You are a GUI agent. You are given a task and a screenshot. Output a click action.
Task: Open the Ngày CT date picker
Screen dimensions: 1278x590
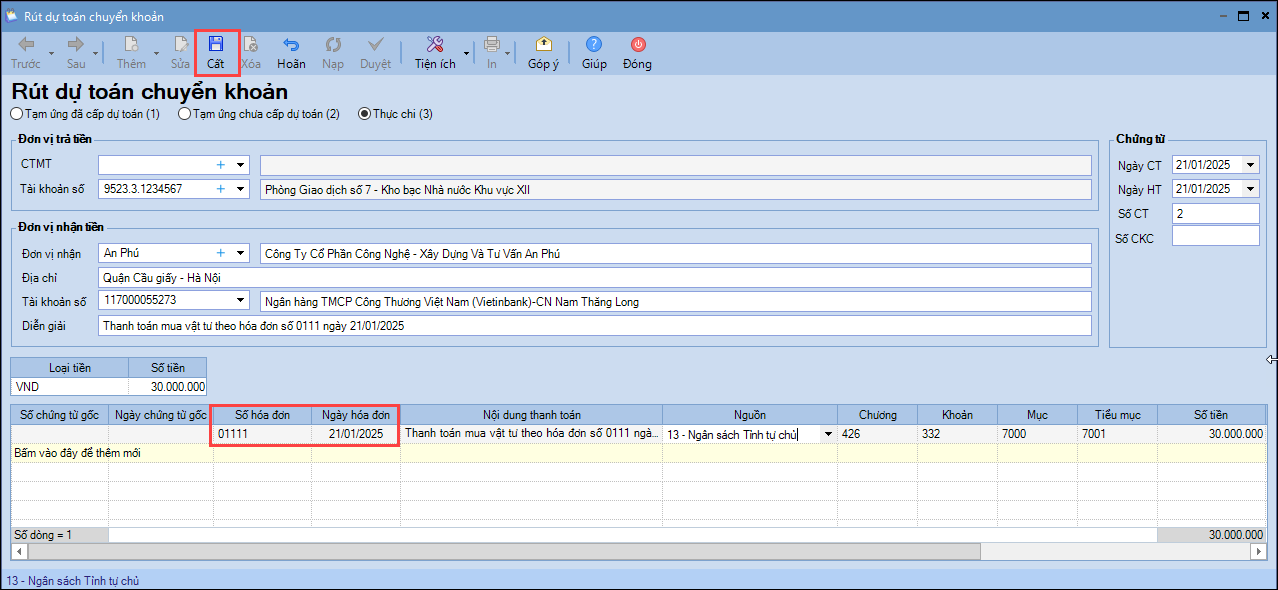[1252, 165]
